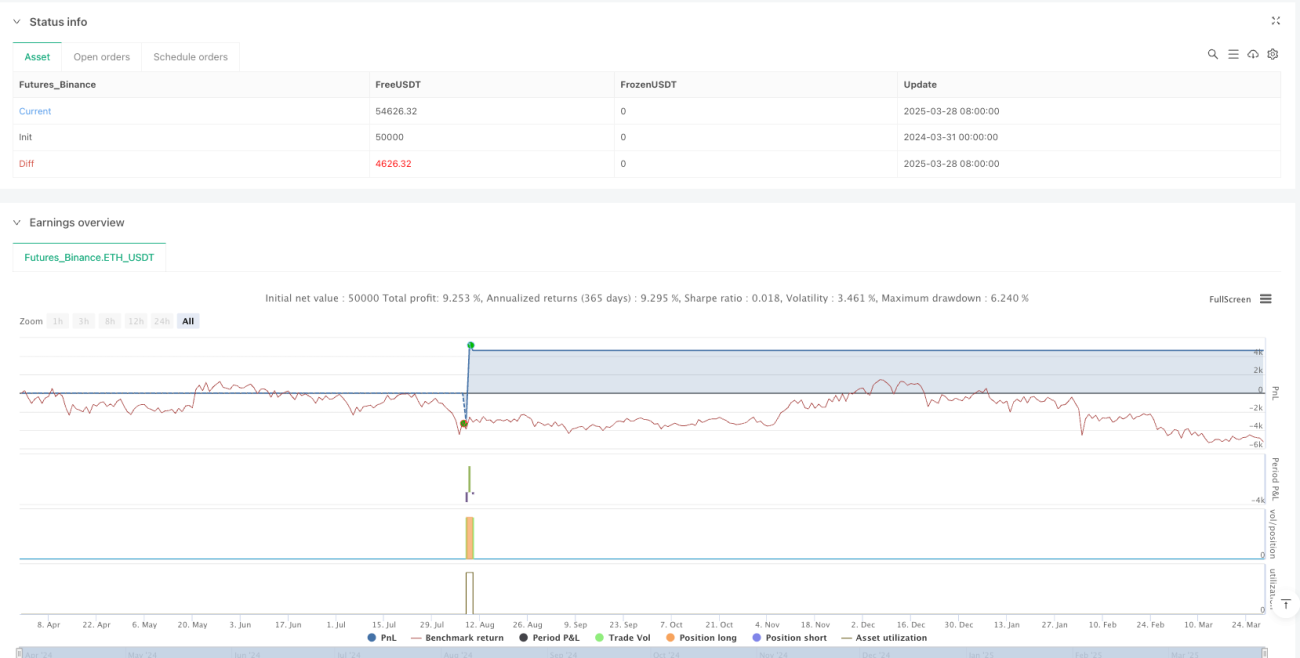The height and width of the screenshot is (658, 1300).
Task: Click the FullScreen chart button
Action: pyautogui.click(x=1230, y=299)
